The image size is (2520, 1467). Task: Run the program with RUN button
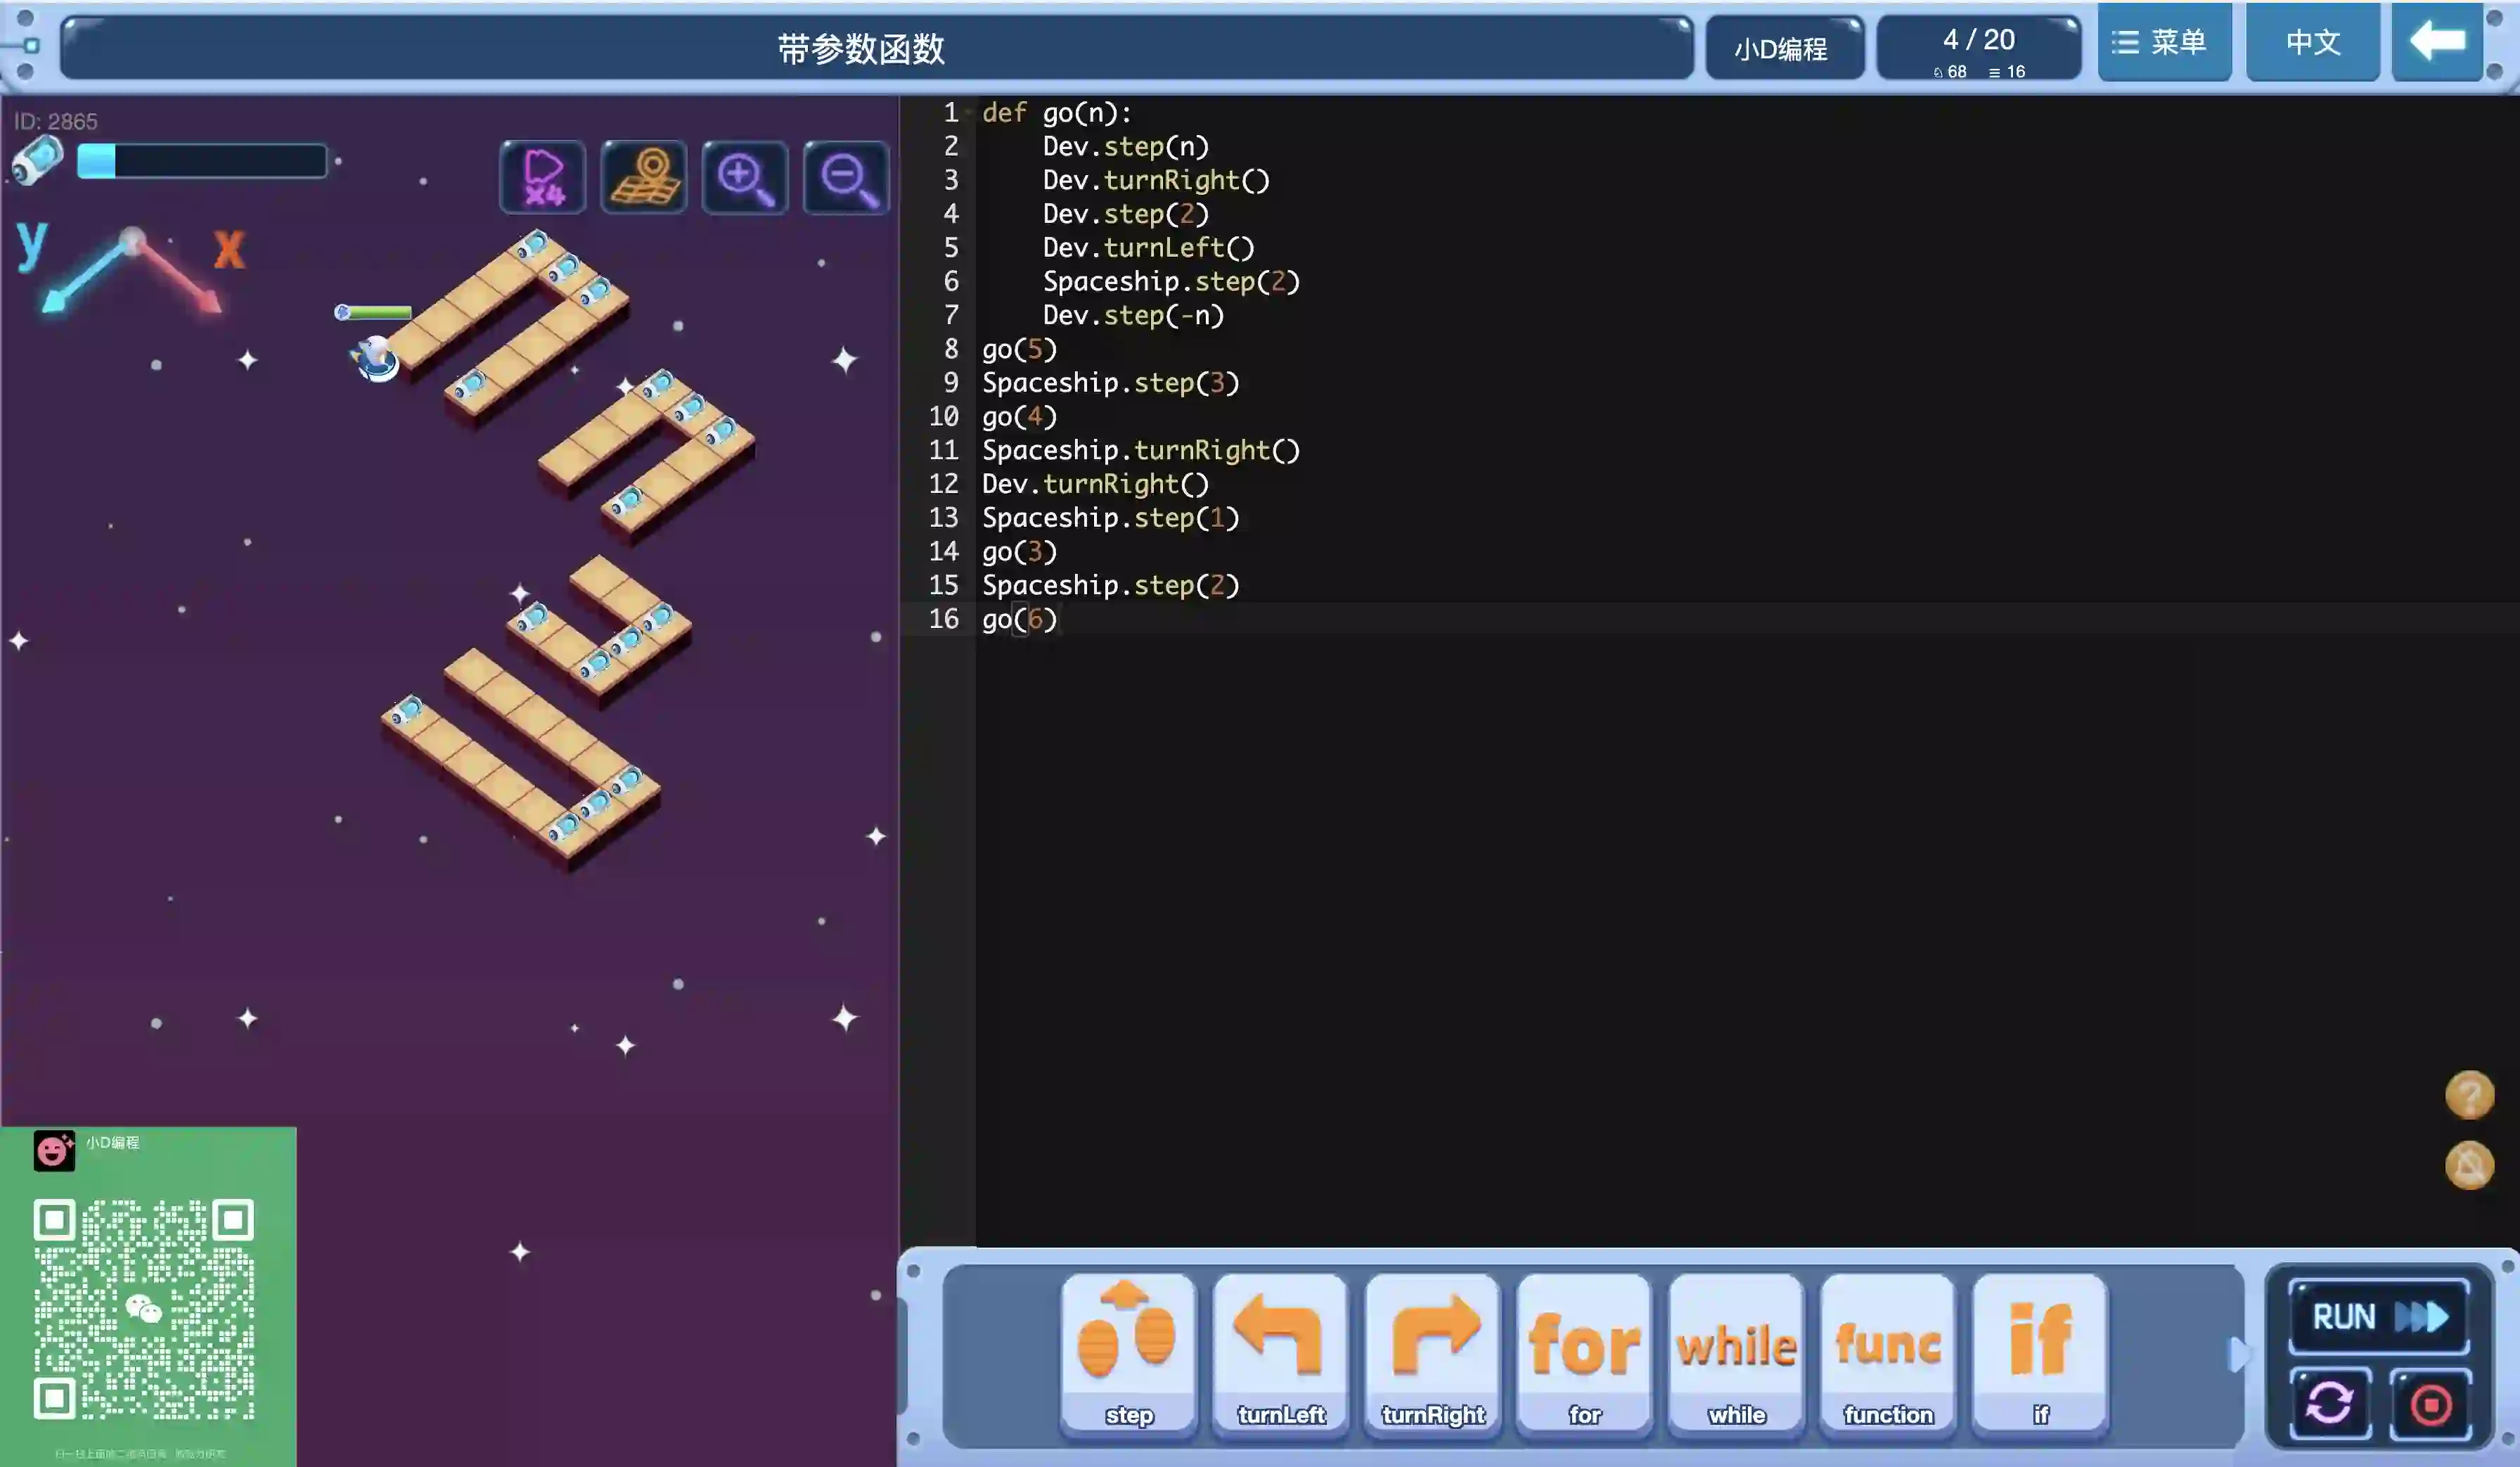click(2379, 1316)
